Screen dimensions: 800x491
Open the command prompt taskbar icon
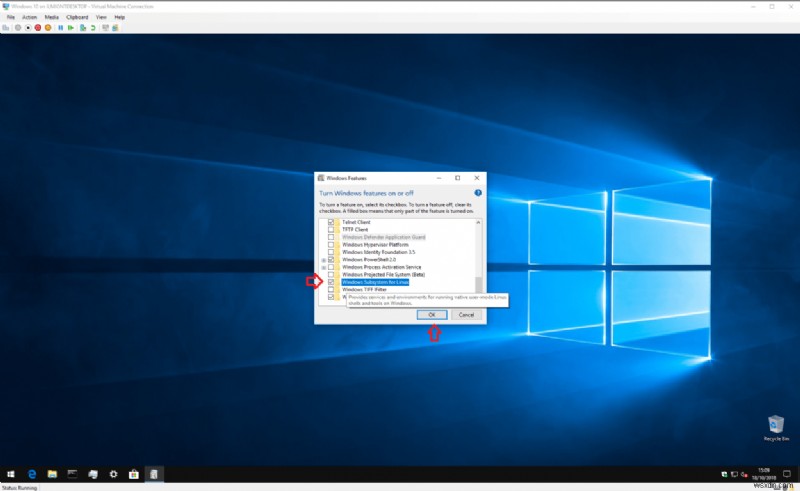click(x=72, y=474)
